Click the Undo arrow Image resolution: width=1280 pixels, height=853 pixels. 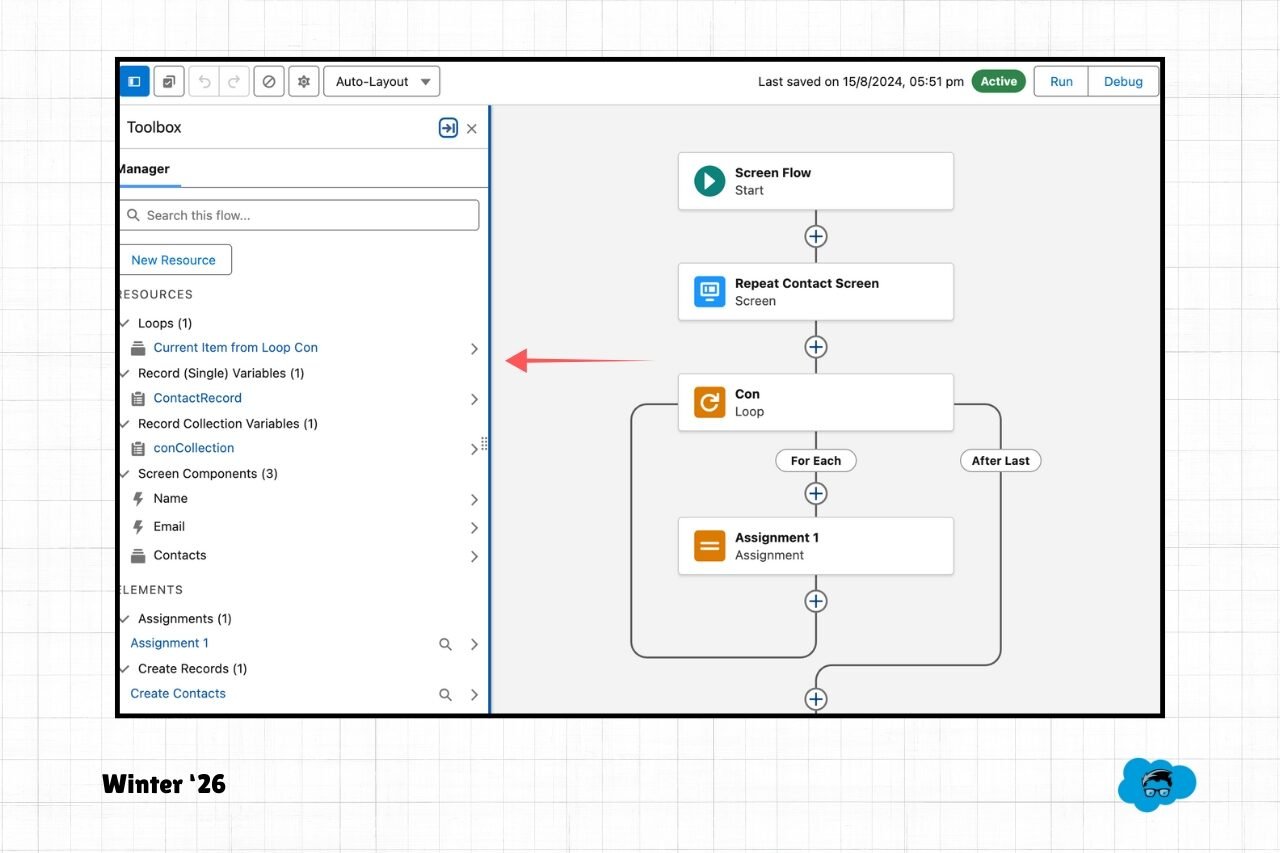pos(205,81)
